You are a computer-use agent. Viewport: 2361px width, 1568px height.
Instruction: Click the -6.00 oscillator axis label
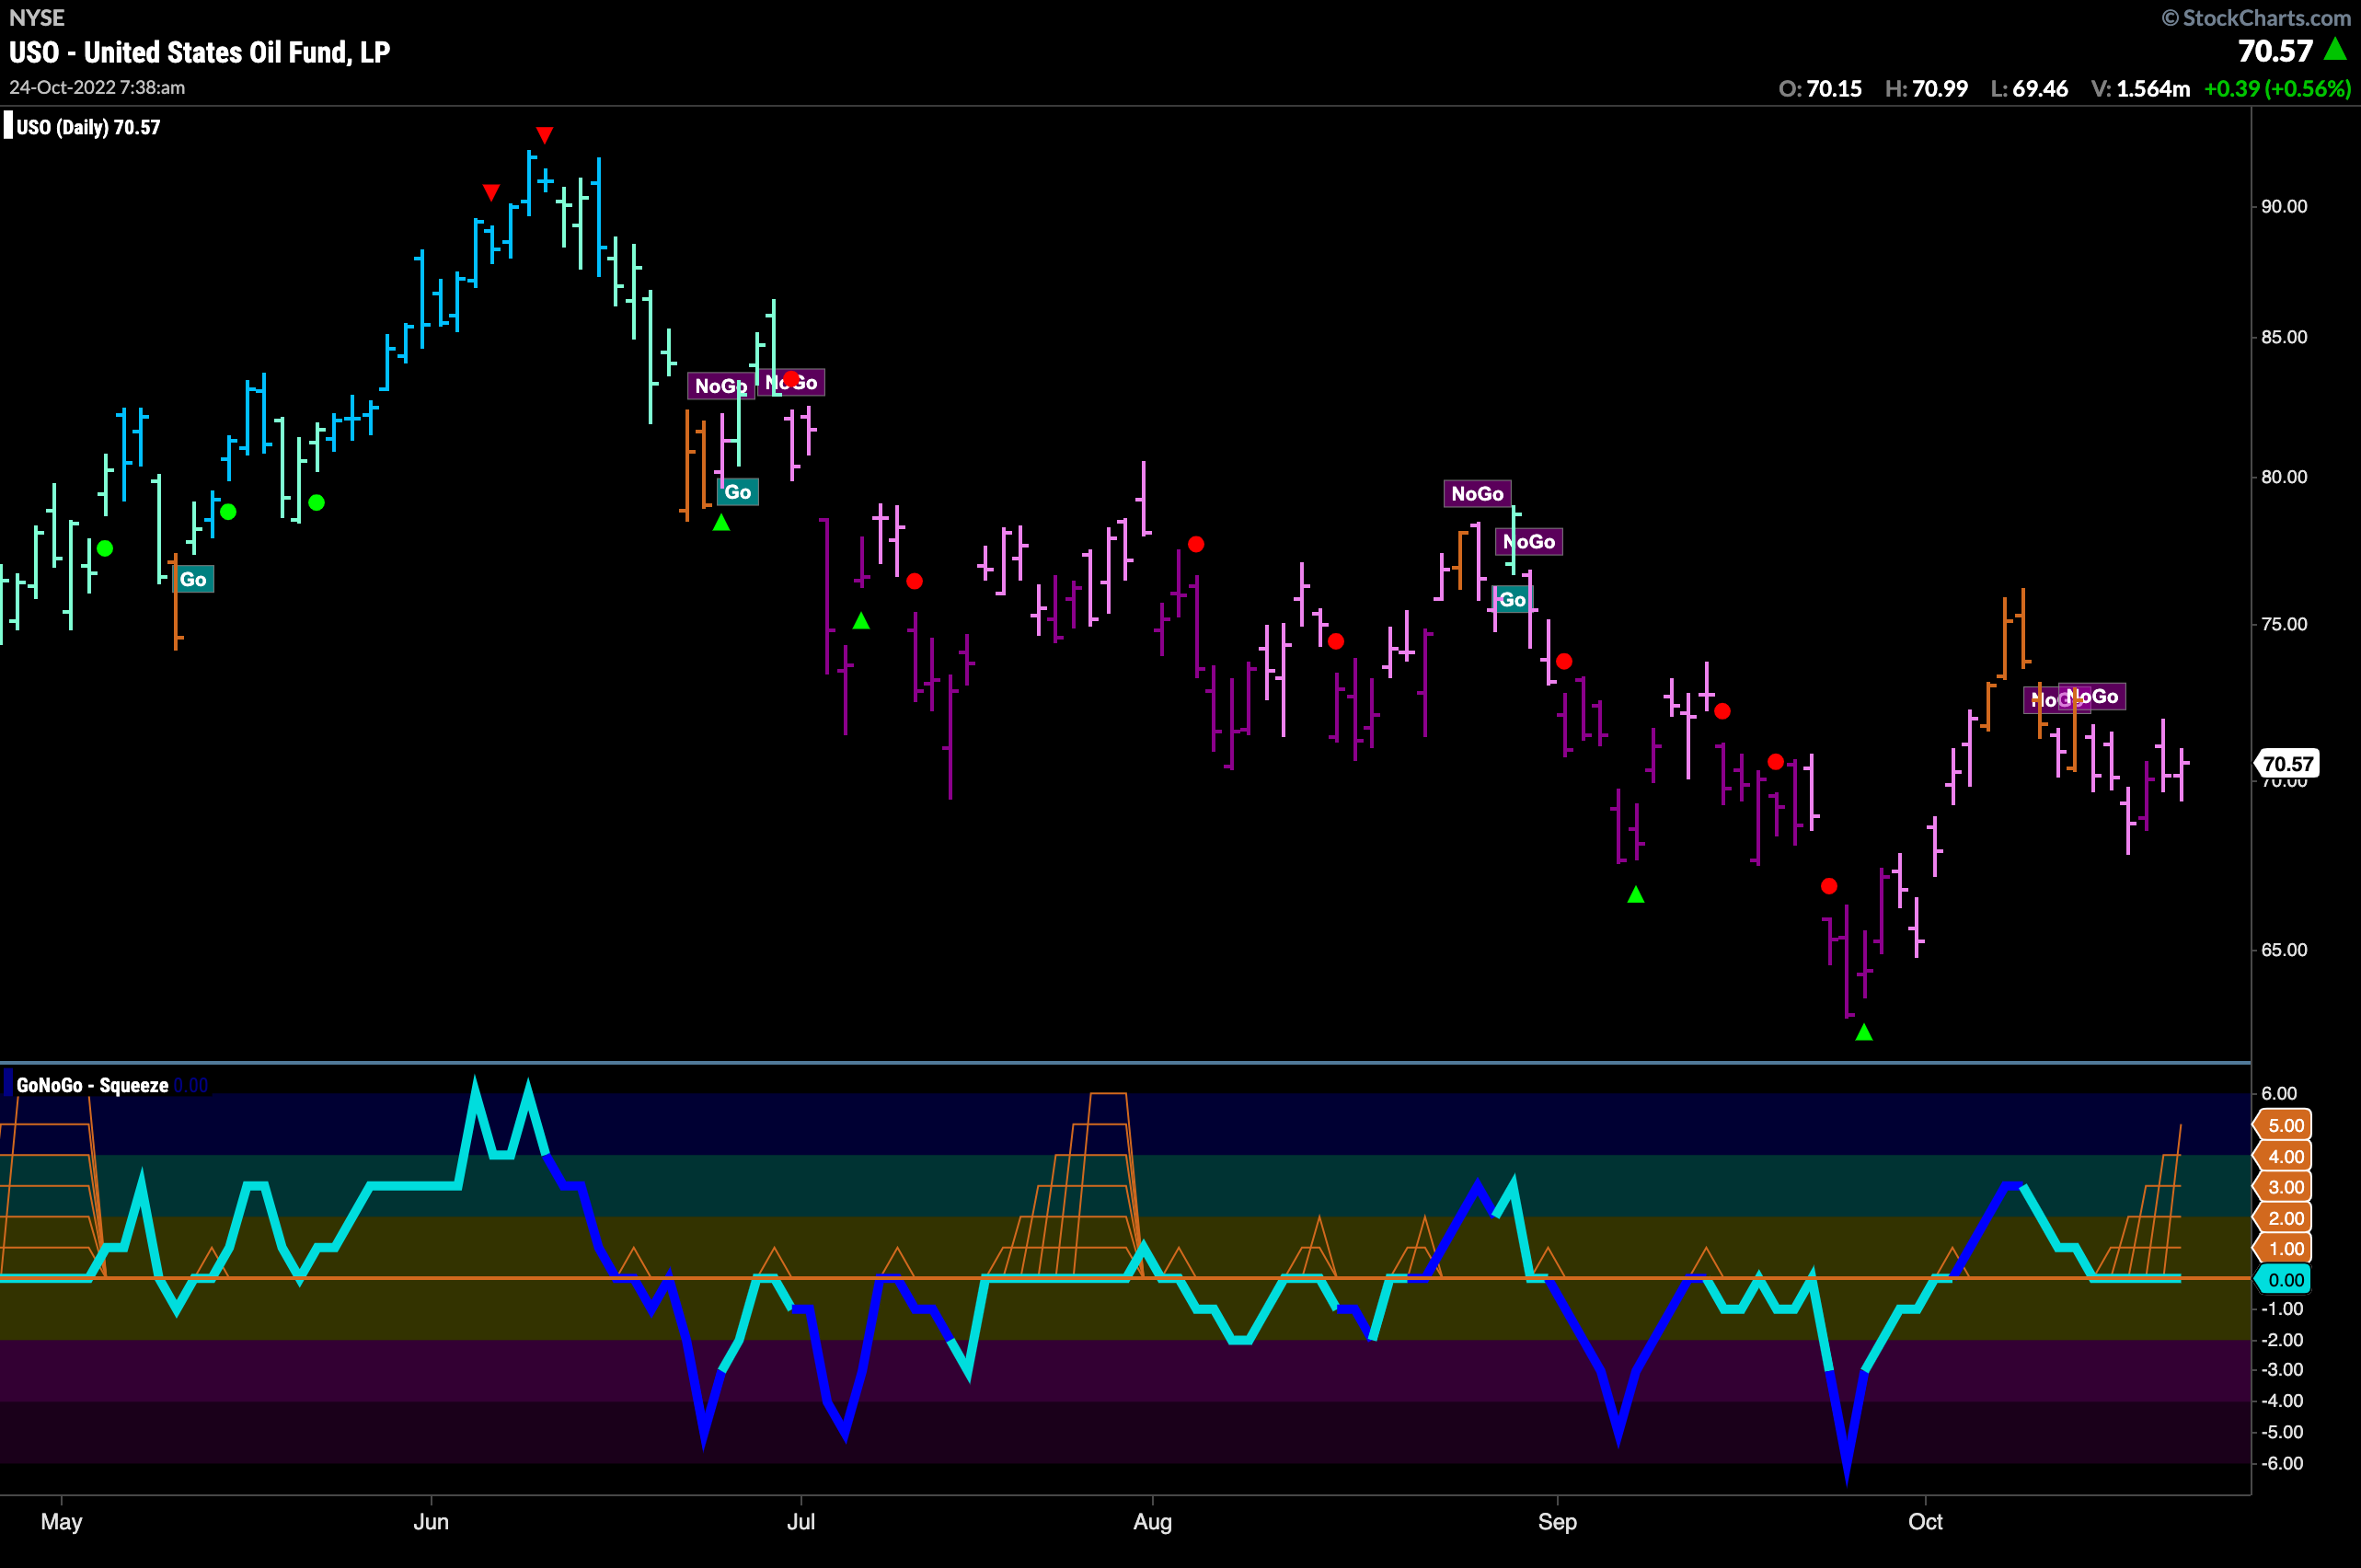point(2281,1463)
